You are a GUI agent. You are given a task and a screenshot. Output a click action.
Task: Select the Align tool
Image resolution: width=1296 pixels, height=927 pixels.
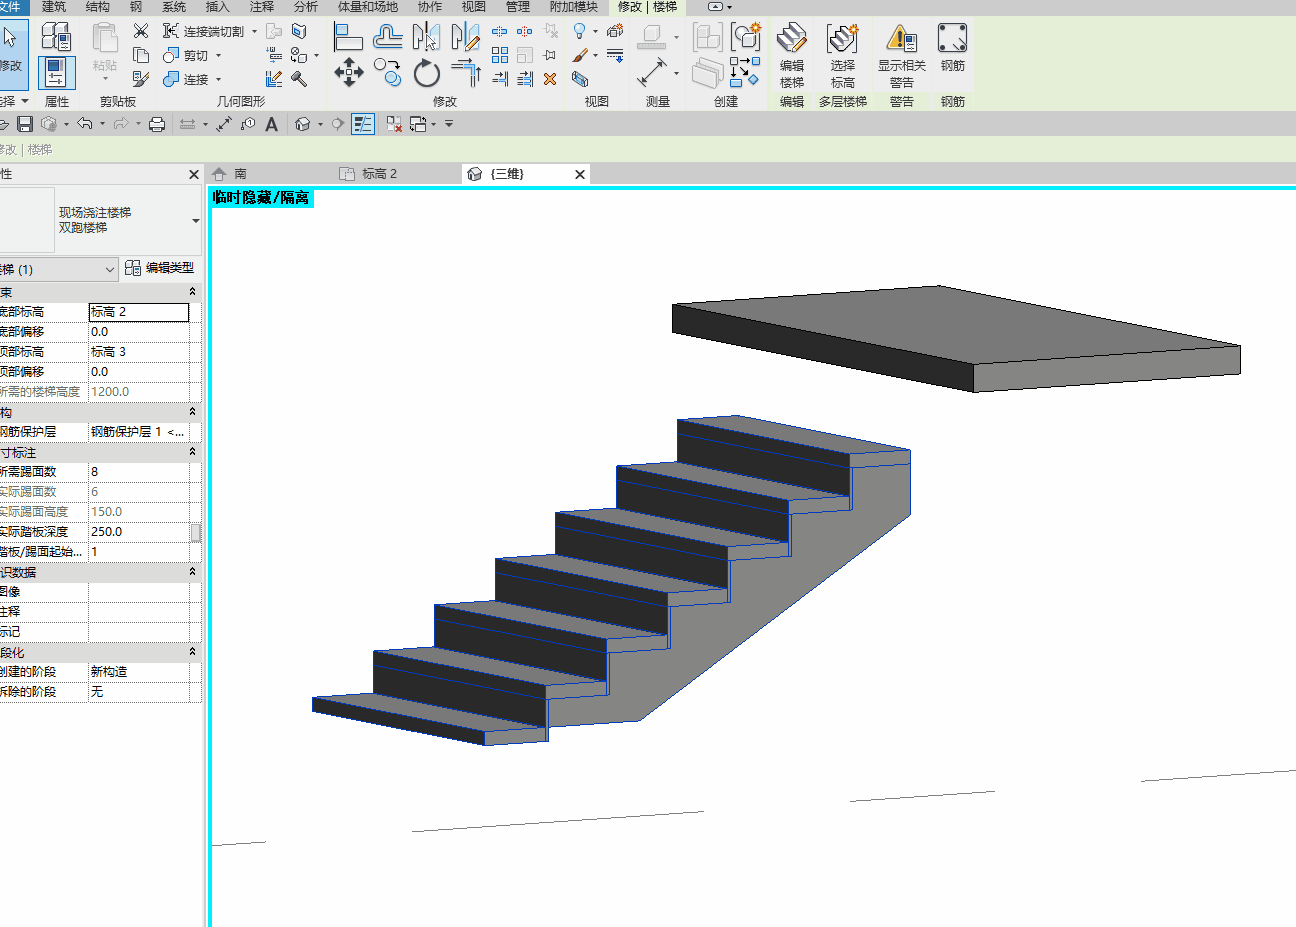(x=348, y=38)
